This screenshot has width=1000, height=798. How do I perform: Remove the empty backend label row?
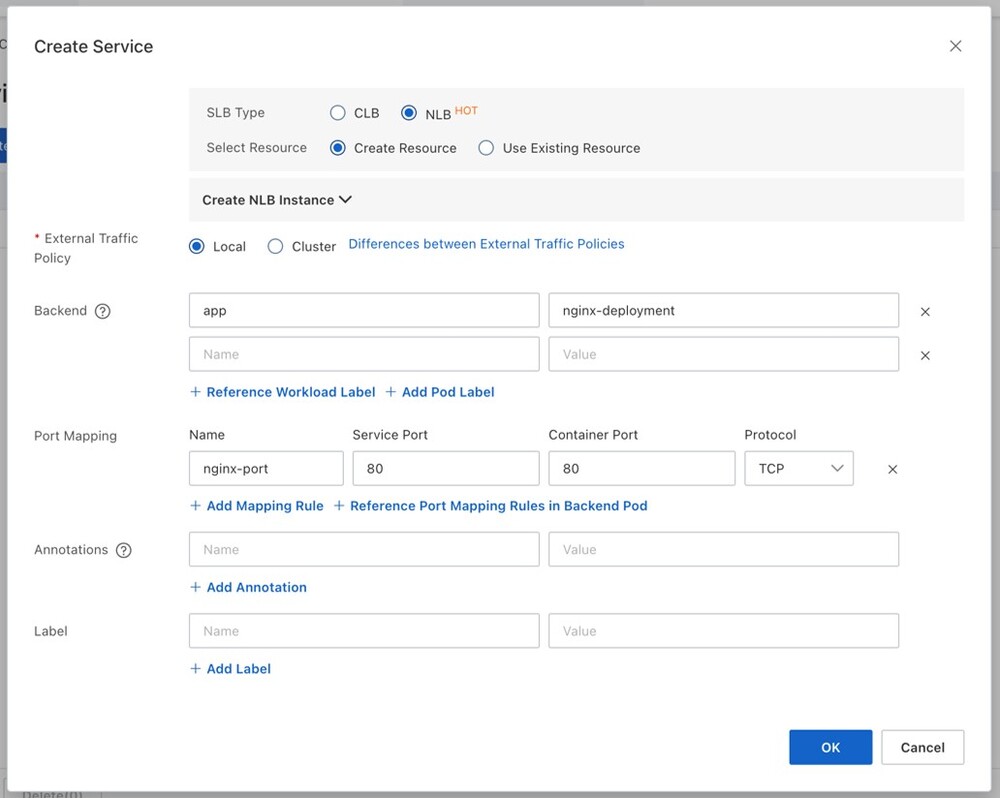pyautogui.click(x=925, y=355)
